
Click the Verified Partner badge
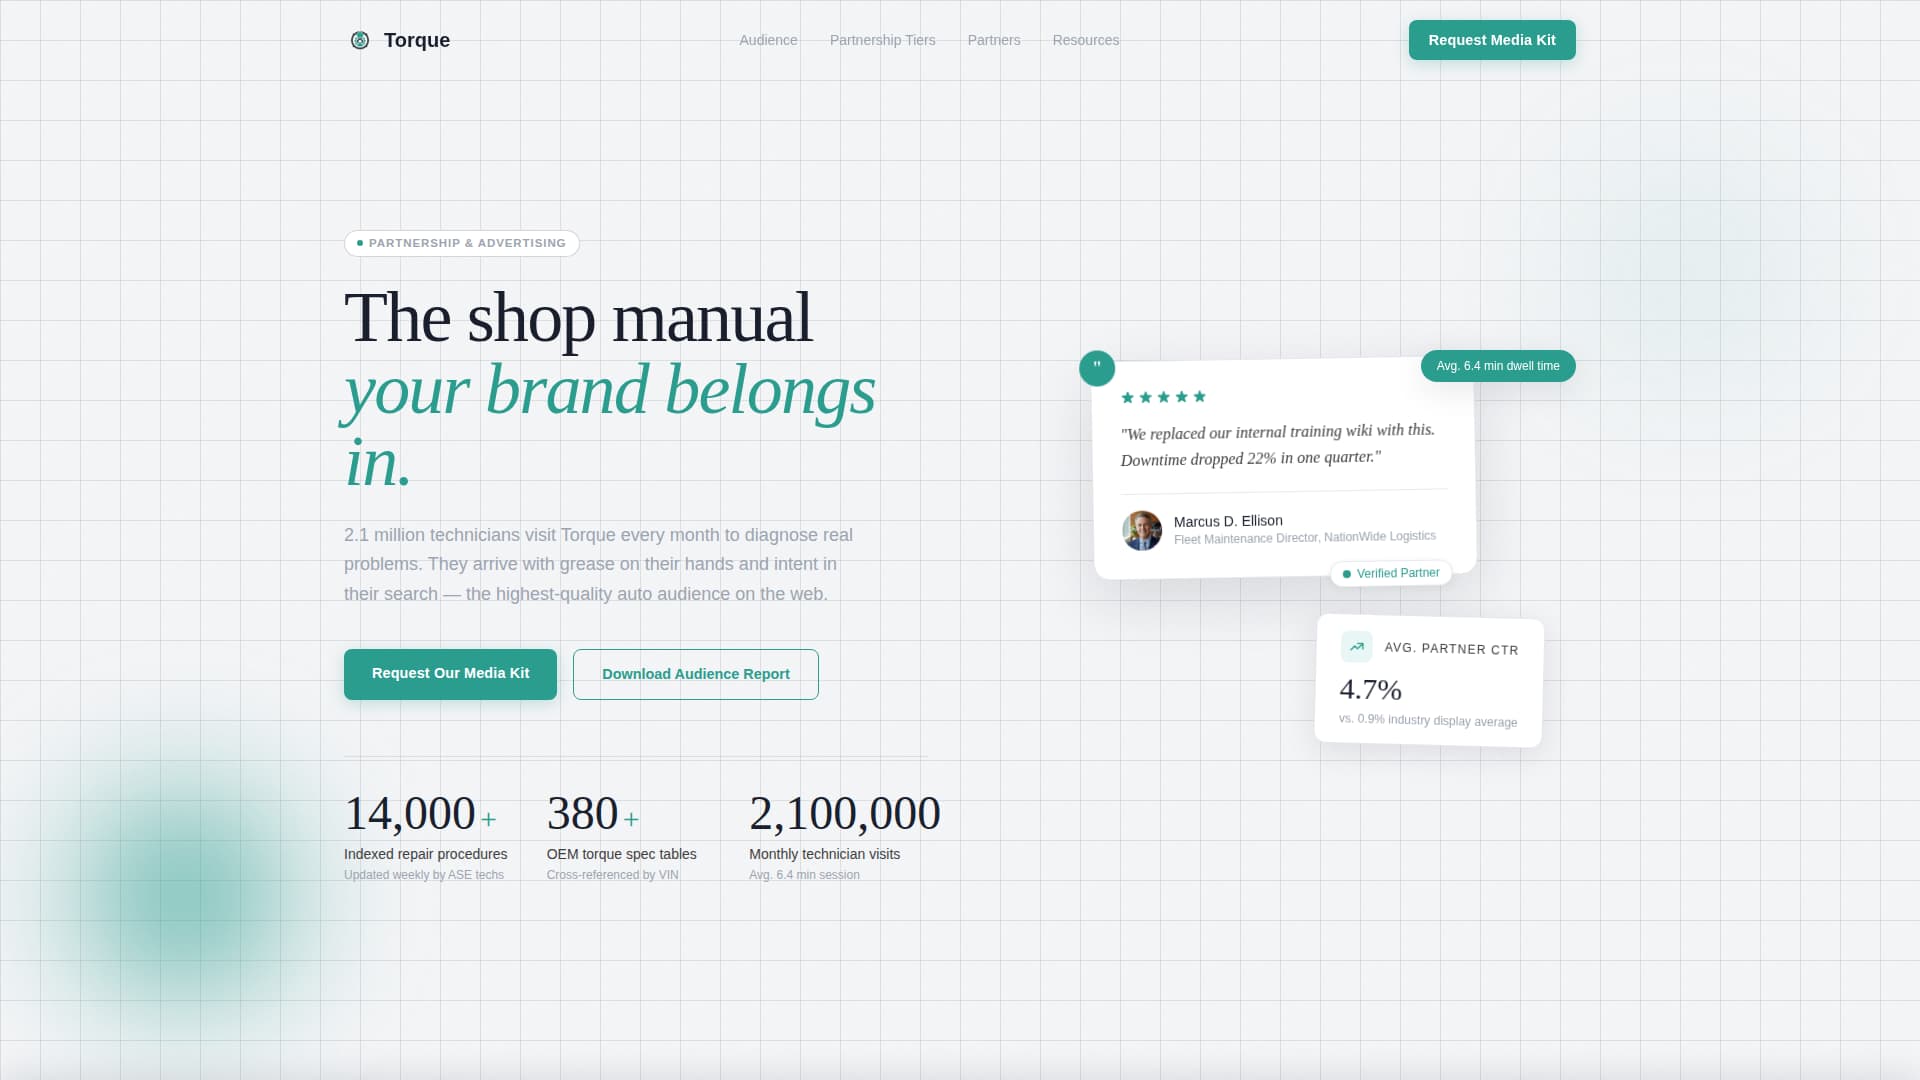pos(1391,573)
